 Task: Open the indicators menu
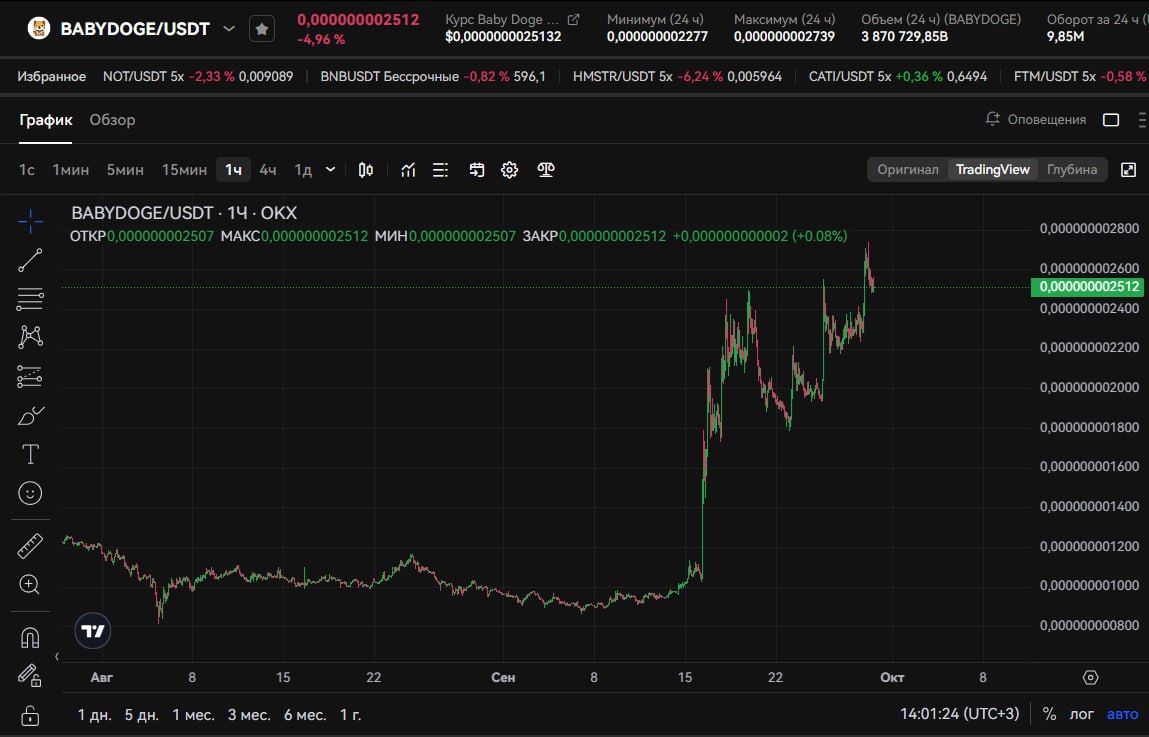point(408,170)
